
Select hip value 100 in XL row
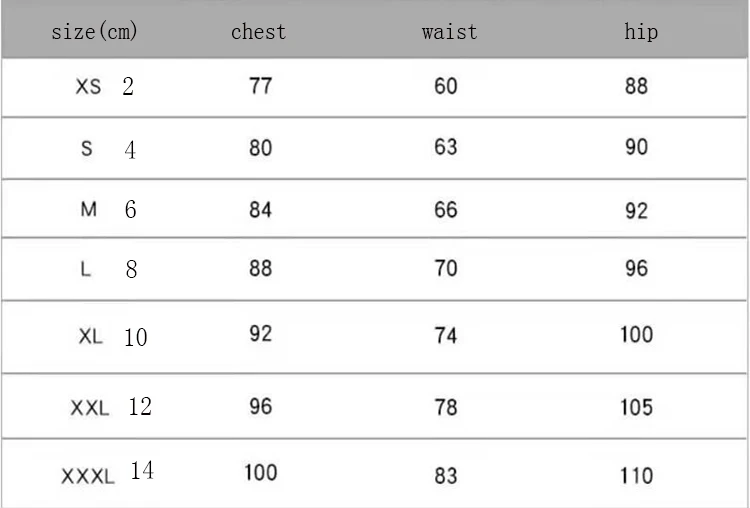click(636, 334)
